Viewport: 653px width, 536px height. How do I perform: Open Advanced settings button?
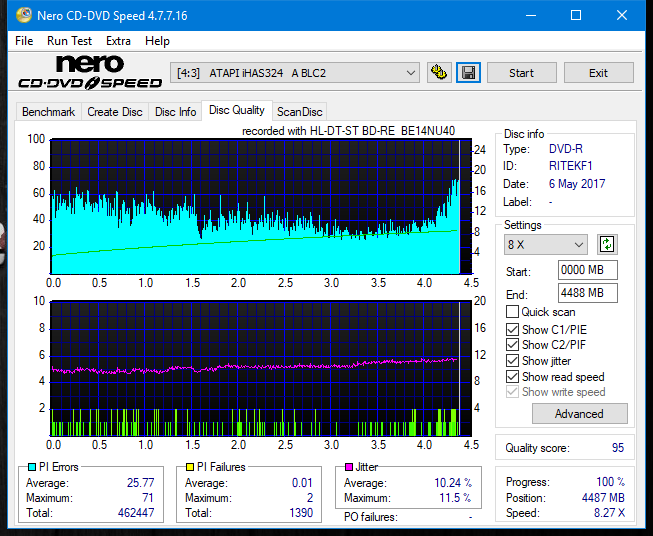(579, 414)
